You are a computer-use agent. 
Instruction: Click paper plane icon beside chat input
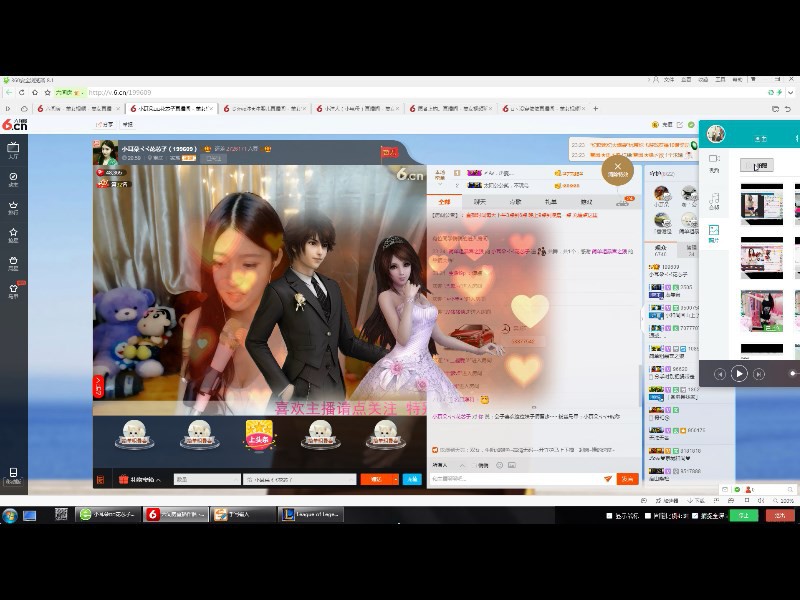(608, 479)
